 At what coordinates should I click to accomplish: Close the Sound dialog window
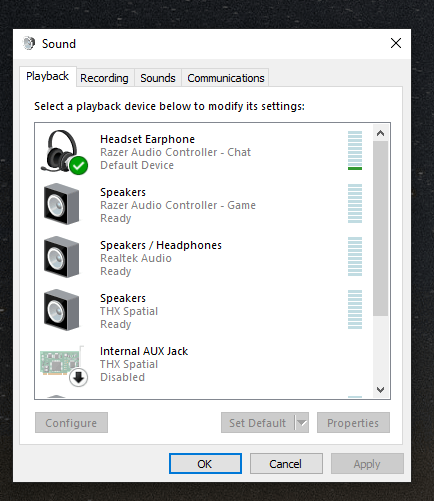[396, 43]
